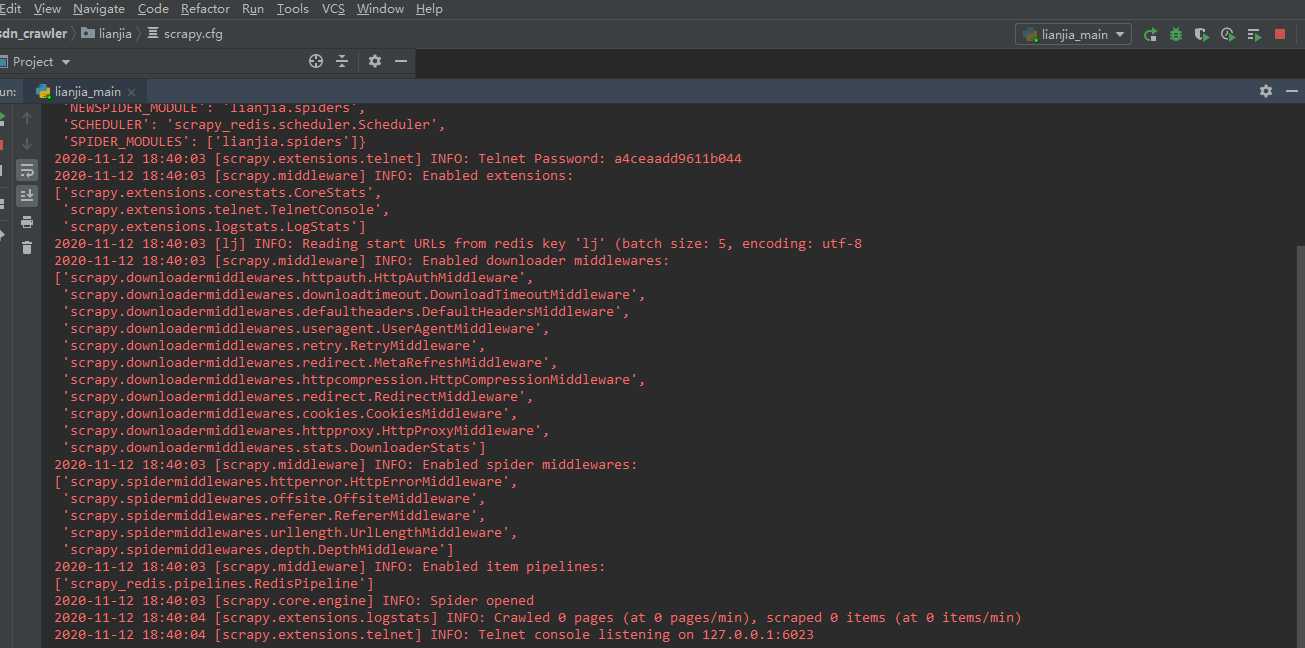Image resolution: width=1305 pixels, height=648 pixels.
Task: Click the UserAgentMiddleware line
Action: coord(306,328)
